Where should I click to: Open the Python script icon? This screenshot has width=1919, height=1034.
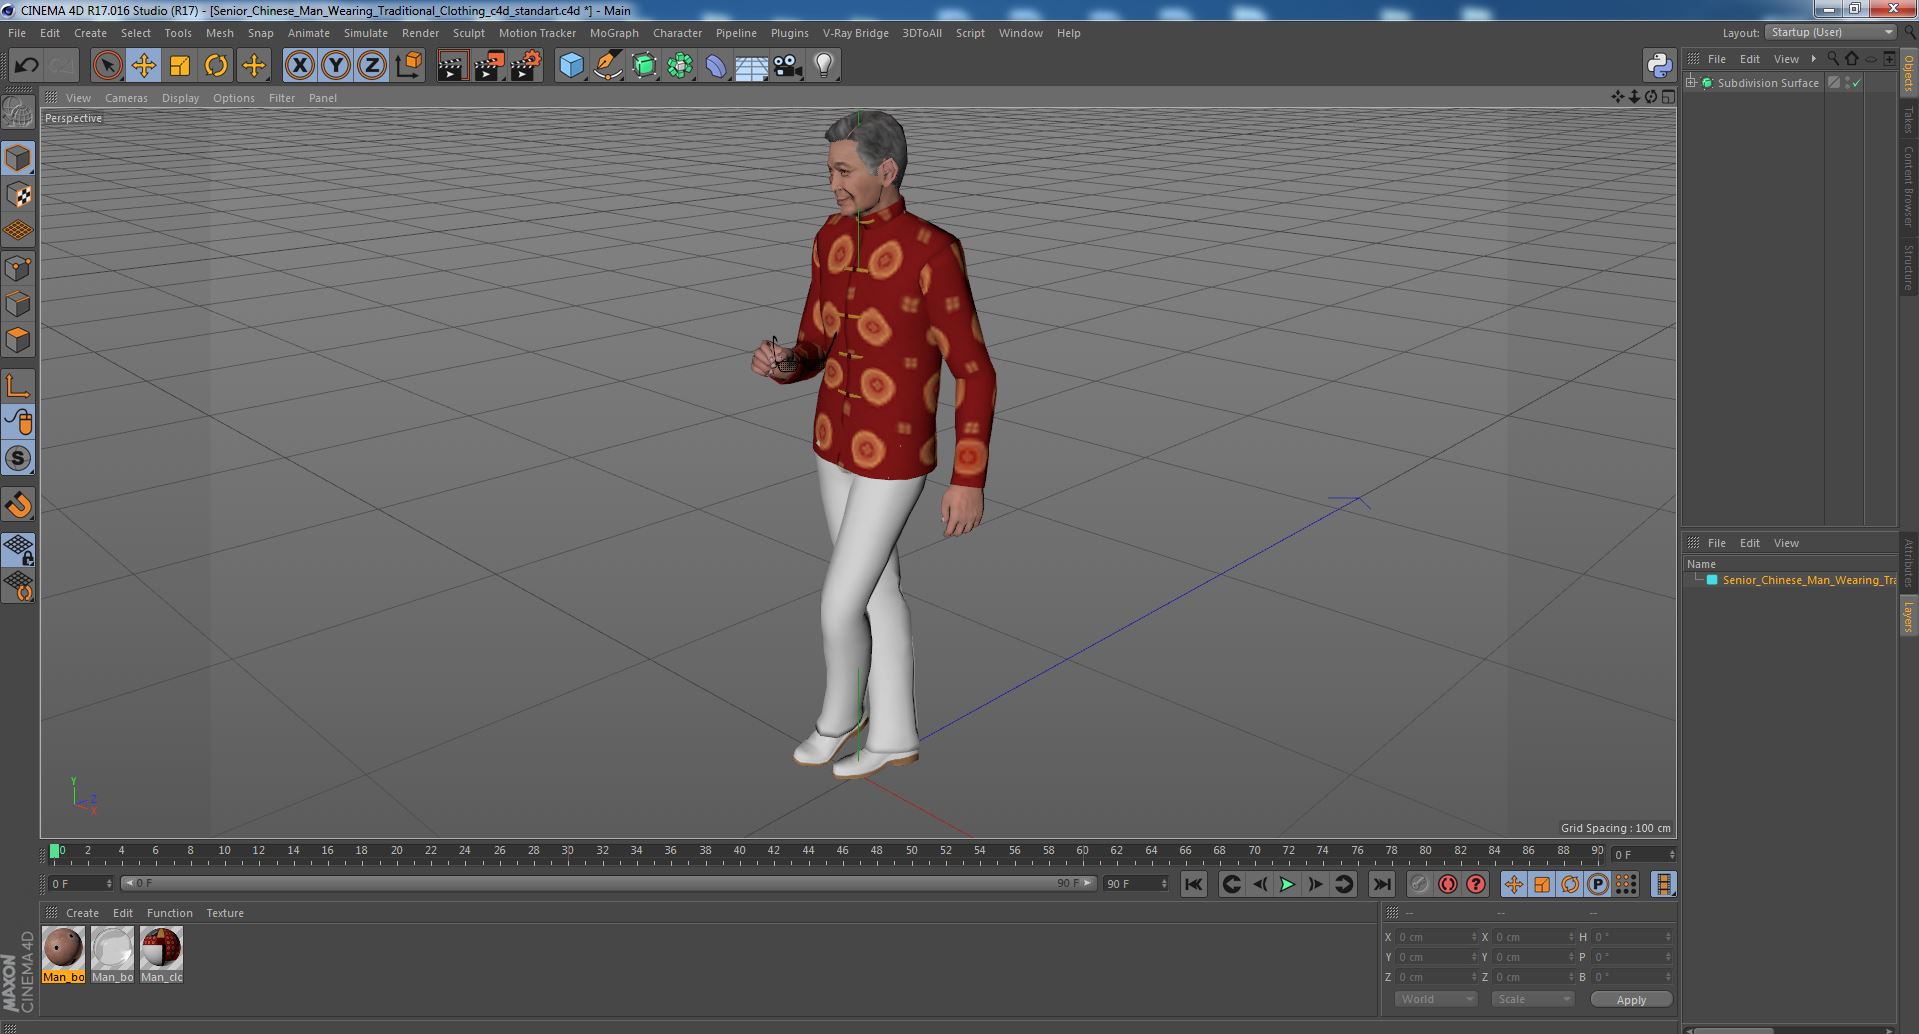pos(1659,66)
